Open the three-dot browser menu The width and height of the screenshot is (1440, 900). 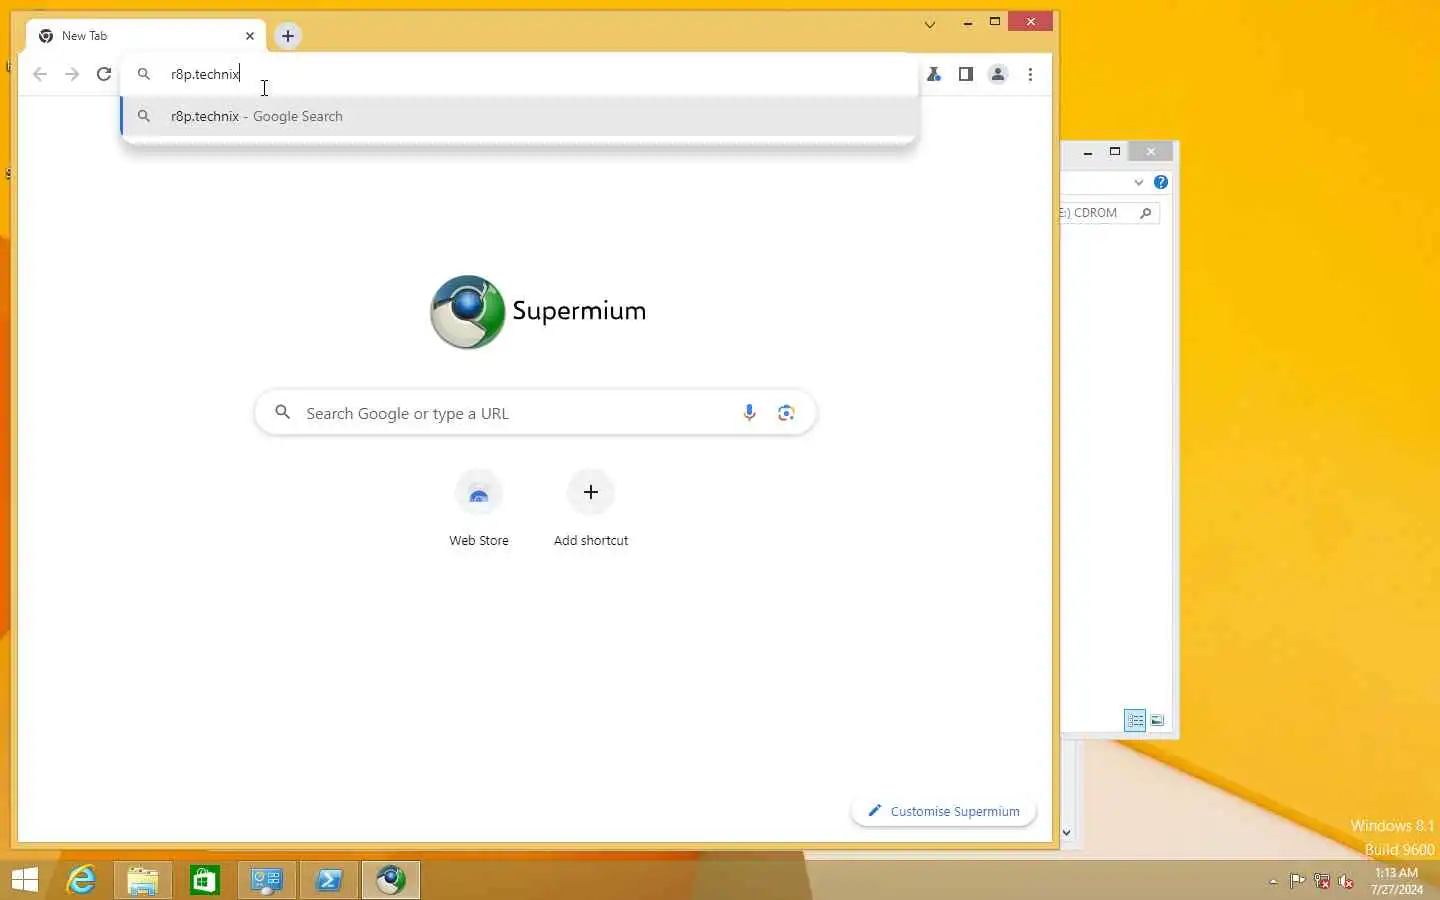pos(1030,74)
